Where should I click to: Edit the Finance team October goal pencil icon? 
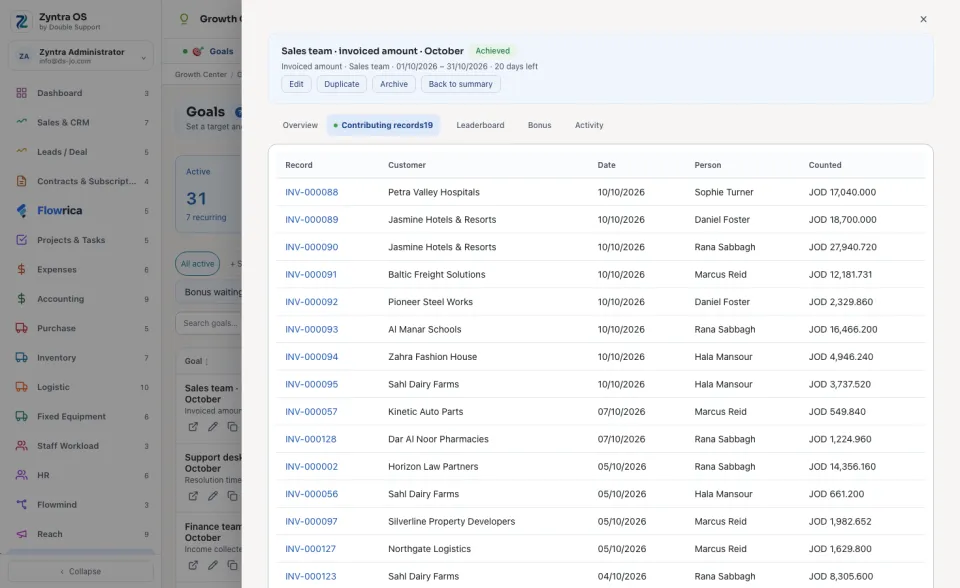212,565
